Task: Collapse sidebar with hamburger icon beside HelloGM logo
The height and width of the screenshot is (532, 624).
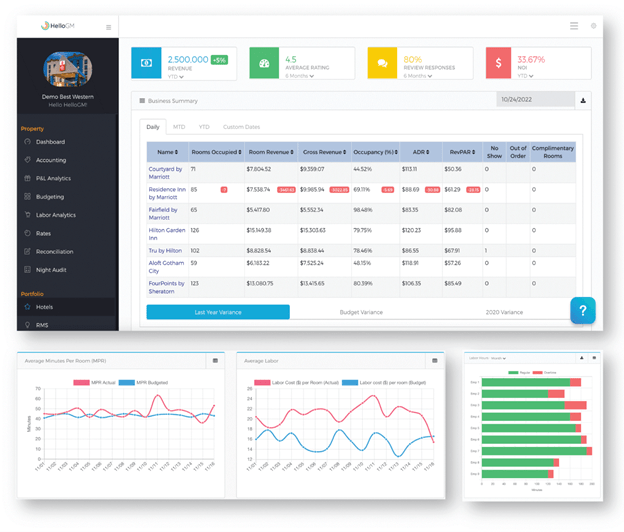Action: click(108, 27)
